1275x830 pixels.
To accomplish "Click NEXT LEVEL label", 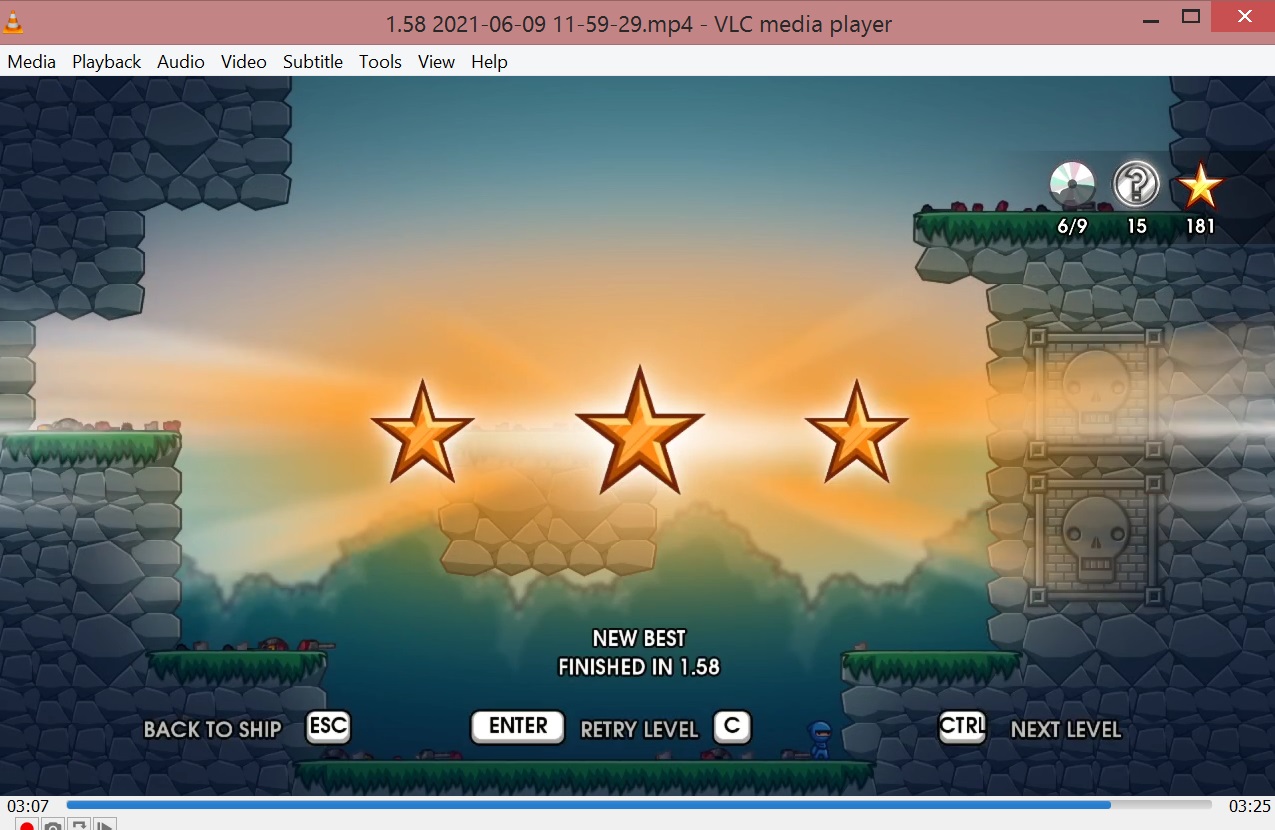I will click(x=1066, y=729).
